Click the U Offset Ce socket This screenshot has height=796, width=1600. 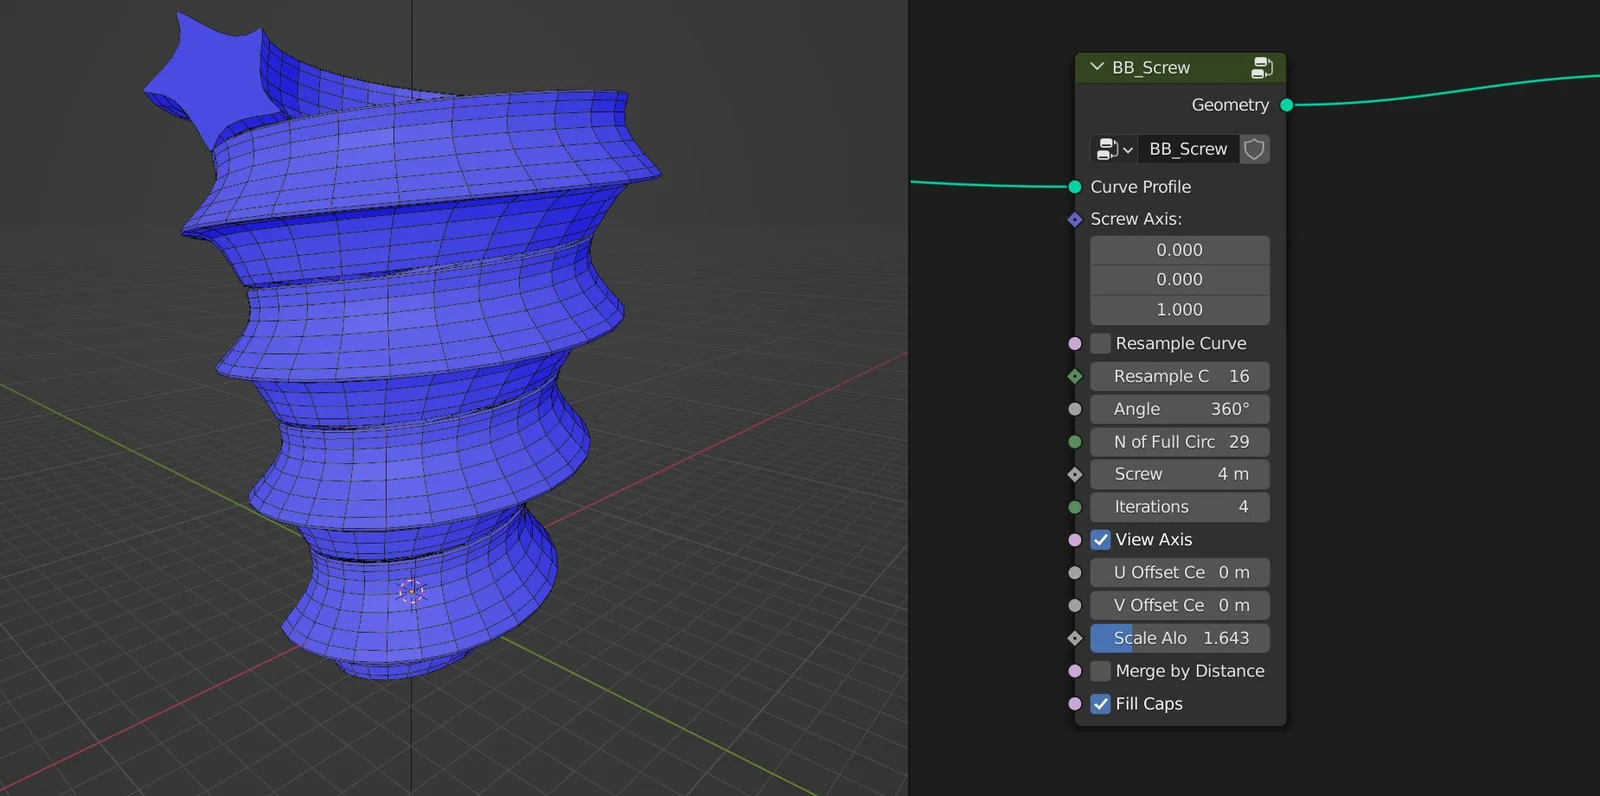(1075, 573)
